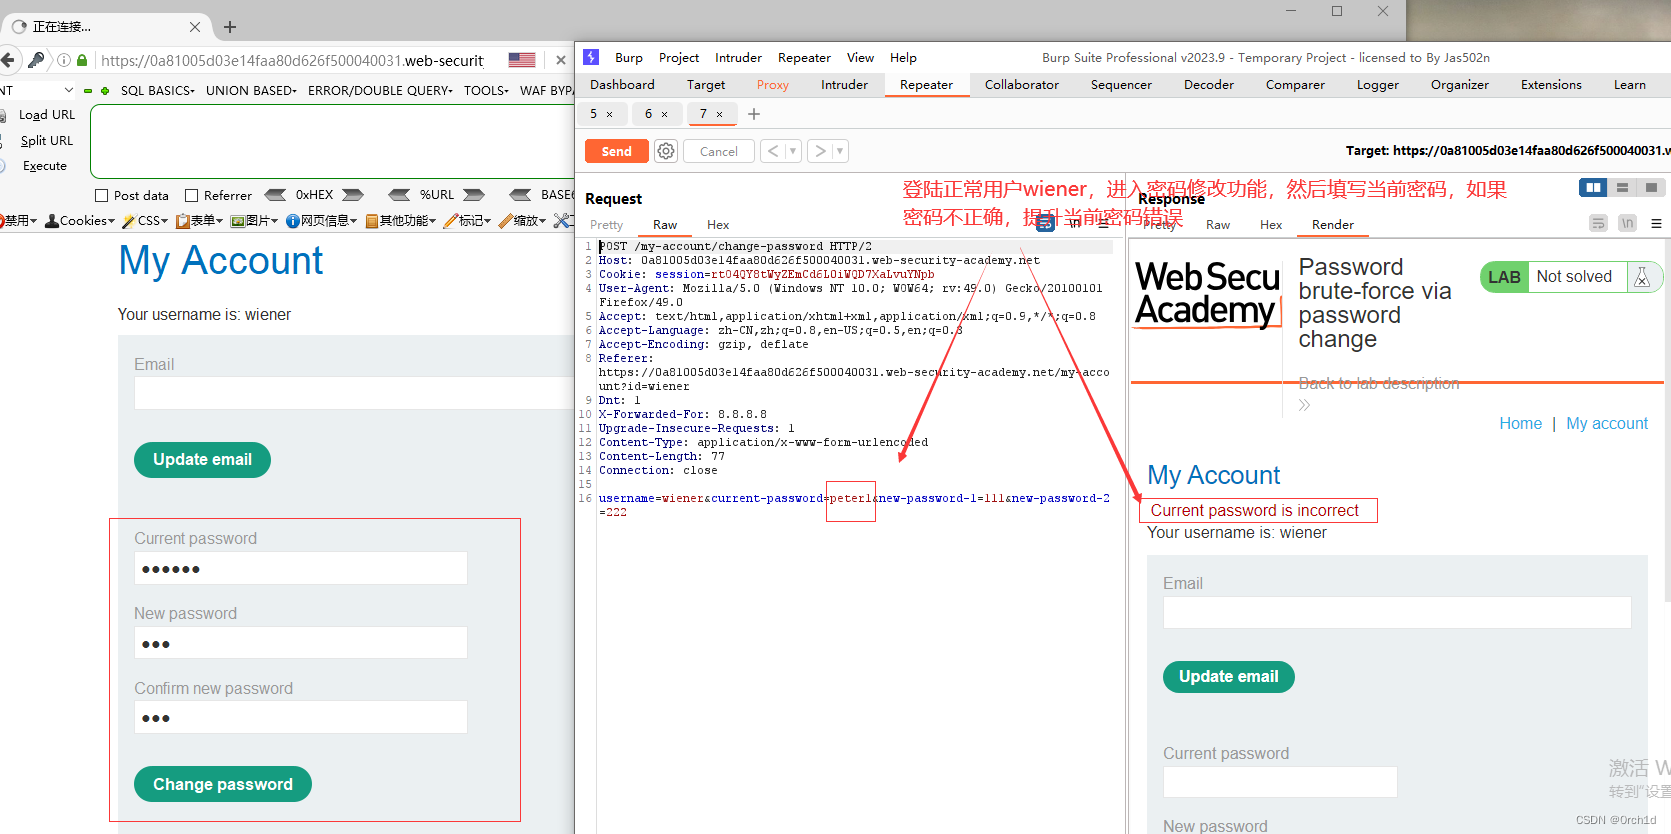Click the right arrow after %URL

point(474,195)
